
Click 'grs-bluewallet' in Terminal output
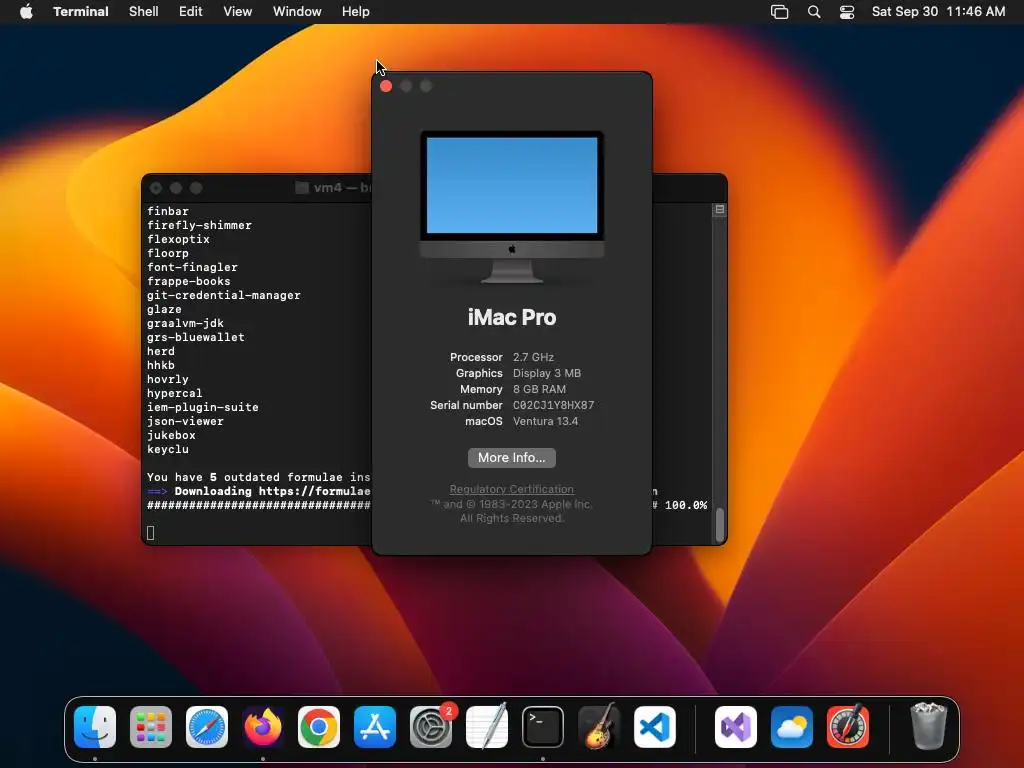click(x=196, y=338)
